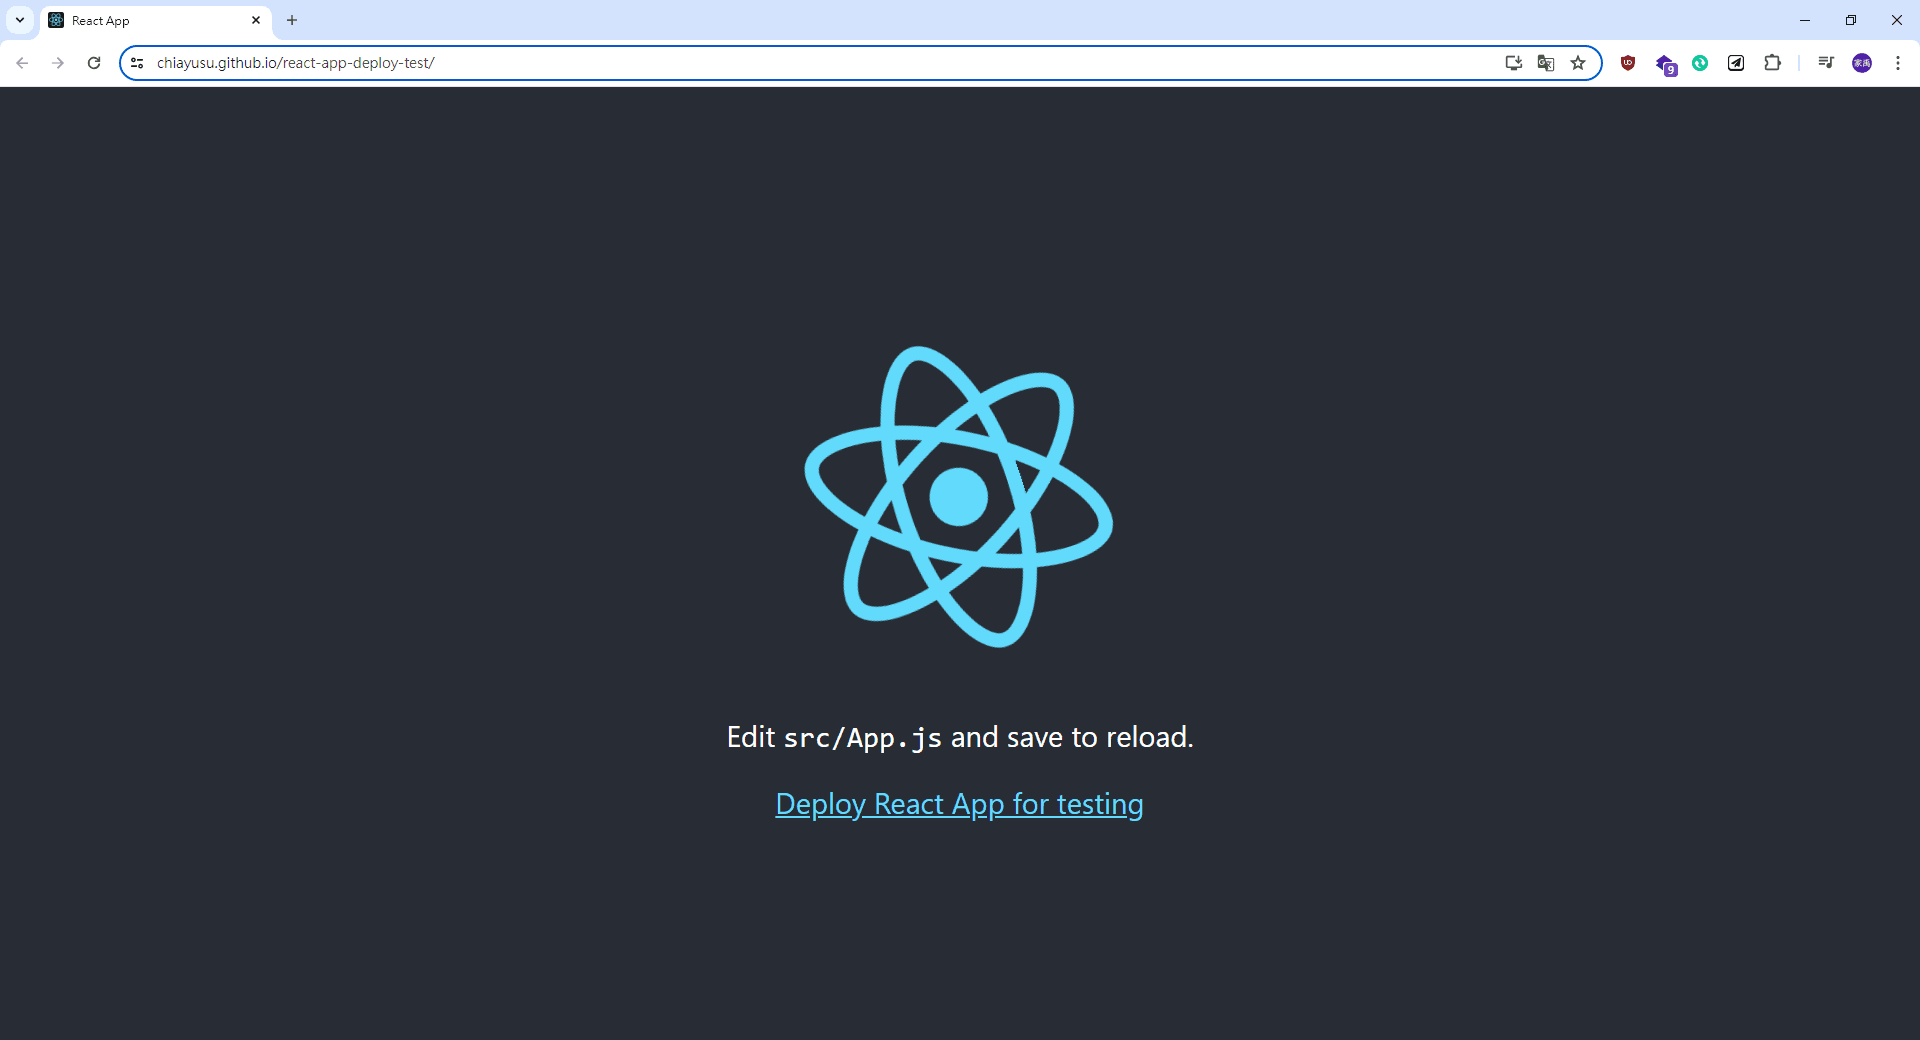The height and width of the screenshot is (1040, 1920).
Task: Close the React App tab
Action: 256,20
